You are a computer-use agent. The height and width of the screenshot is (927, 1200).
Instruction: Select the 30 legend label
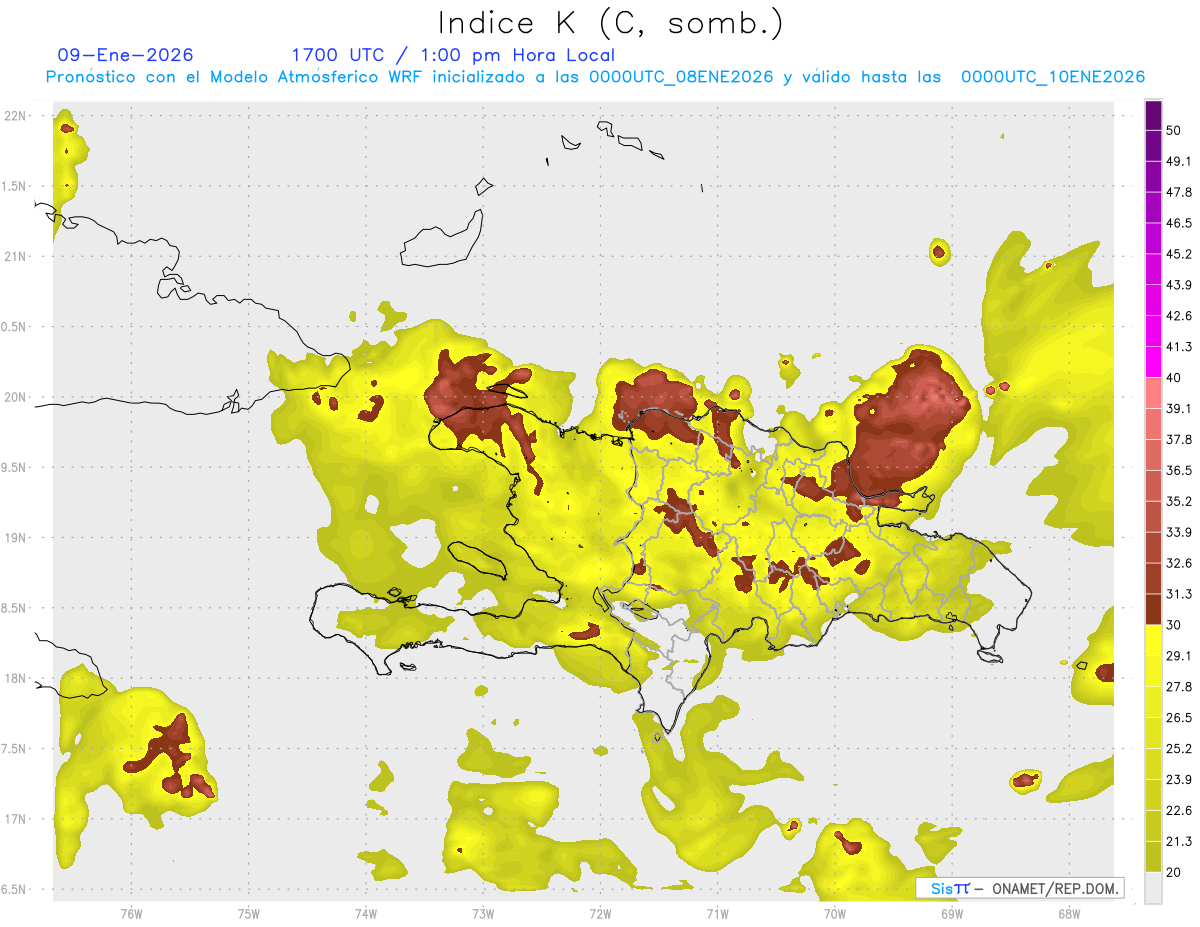[1173, 625]
